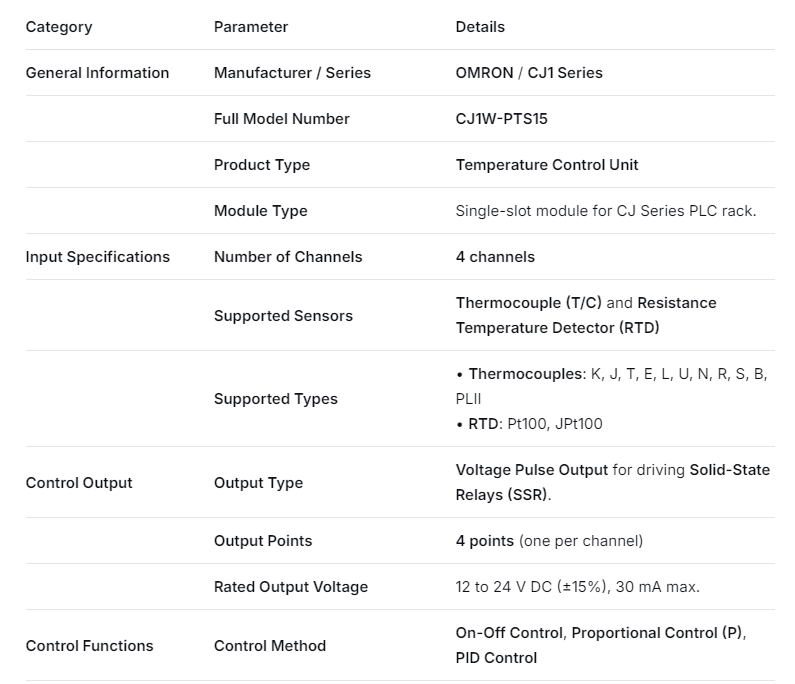Select the General Information category cell
This screenshot has height=684, width=795.
coord(97,73)
